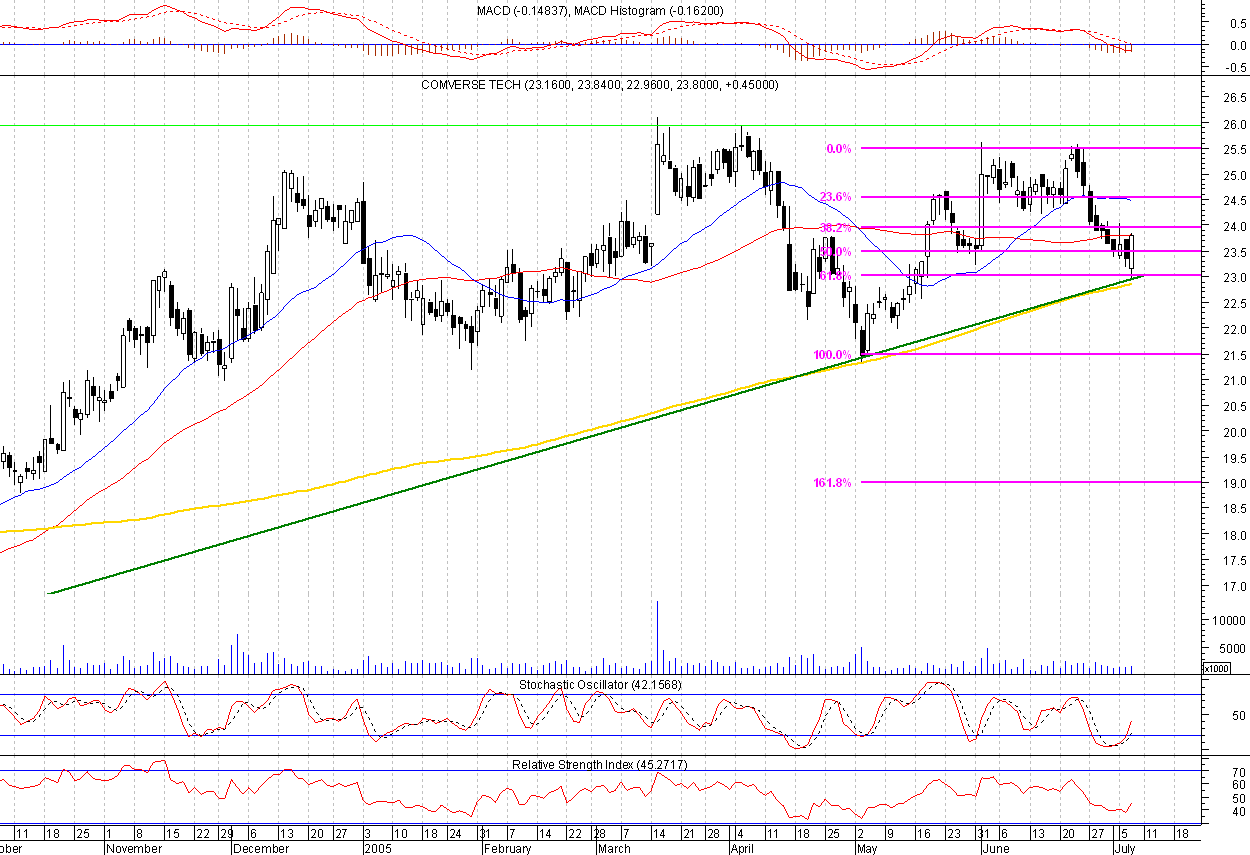Select the 100.0% Fibonacci retracement label
The height and width of the screenshot is (855, 1250).
tap(832, 354)
